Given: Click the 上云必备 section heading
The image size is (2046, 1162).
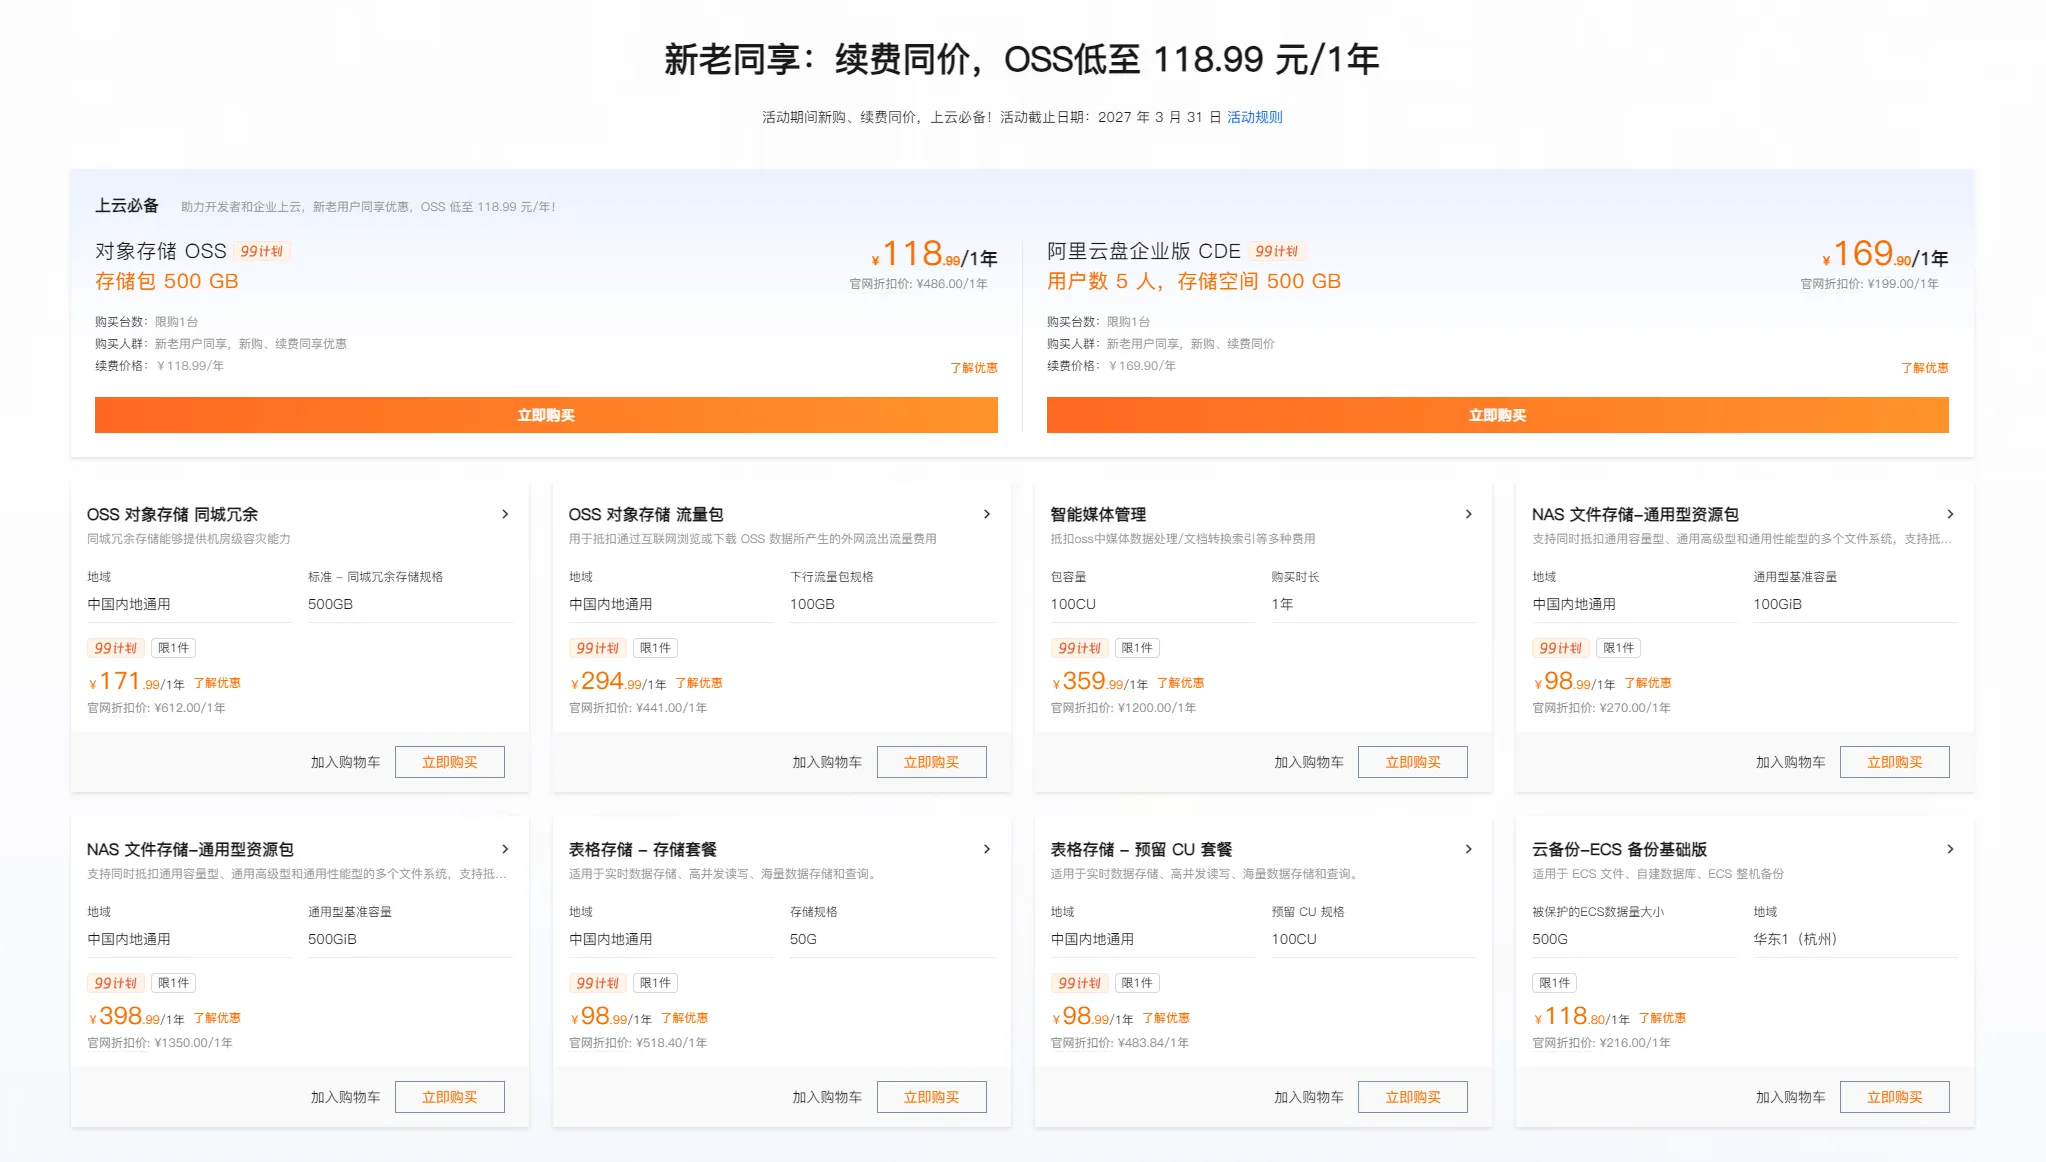Looking at the screenshot, I should click(x=127, y=205).
